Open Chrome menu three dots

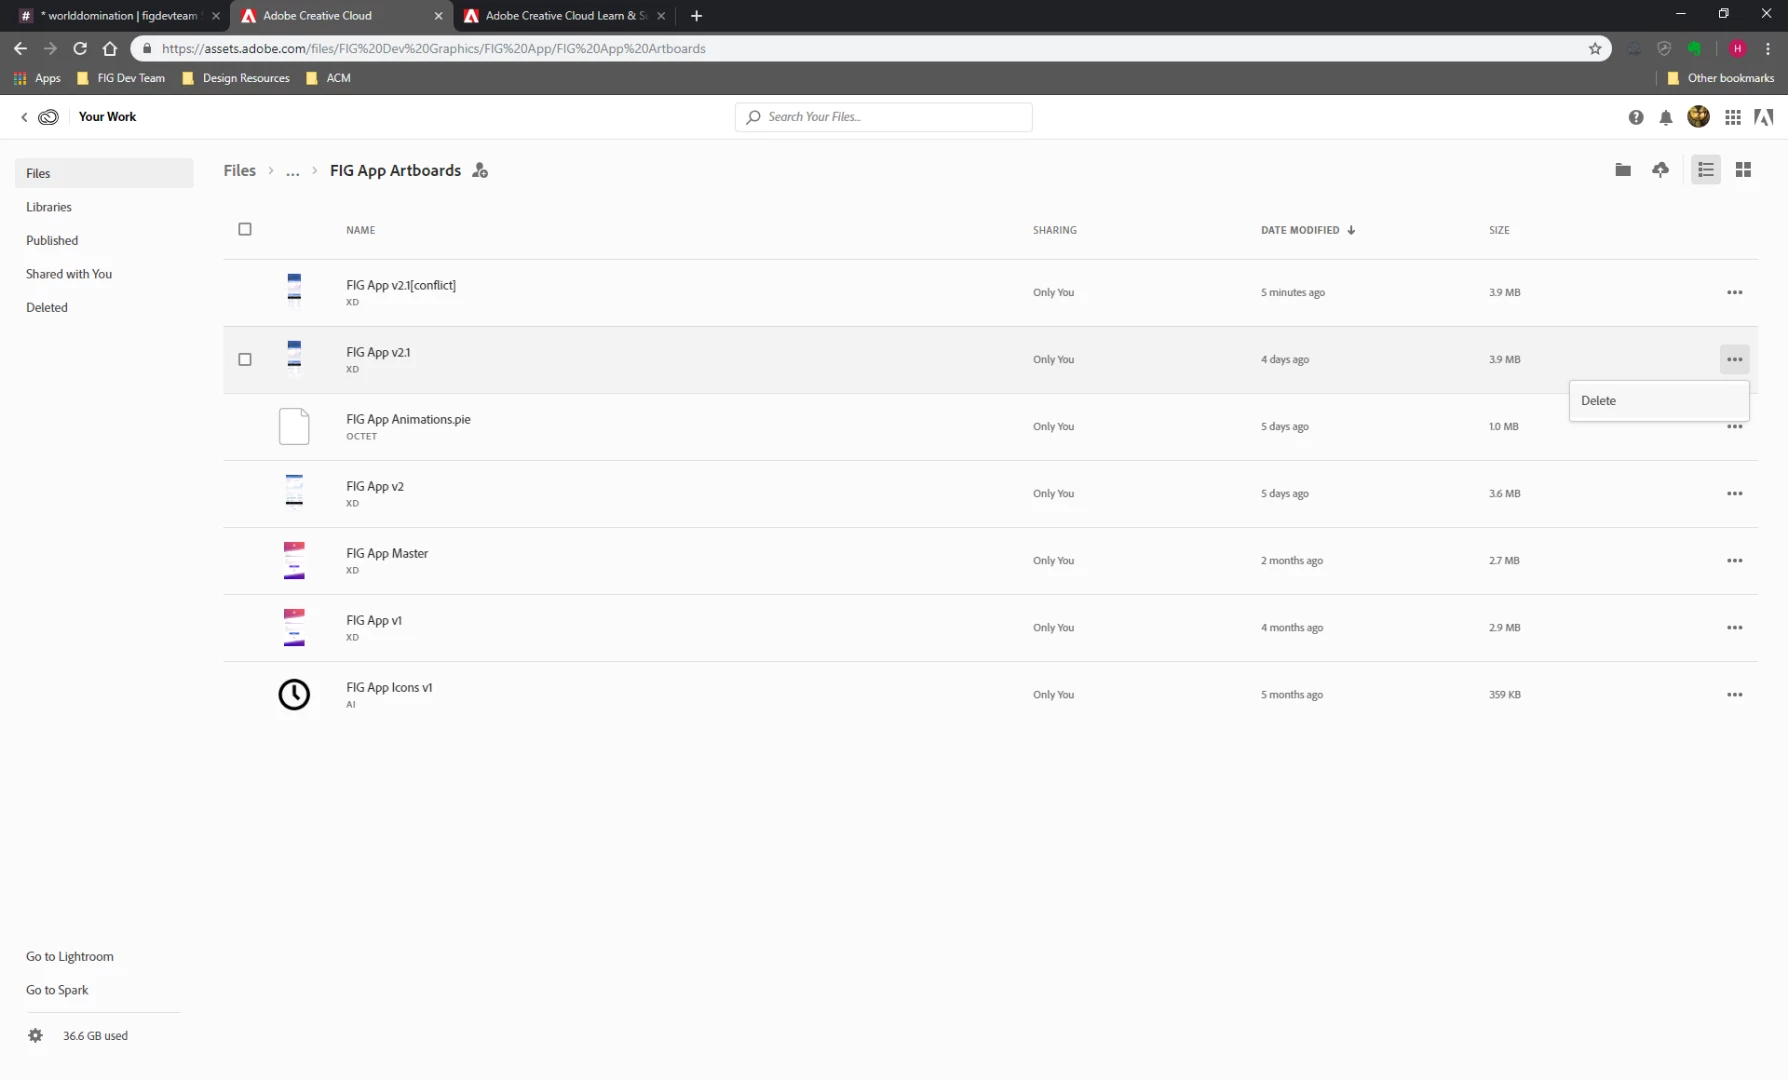click(x=1768, y=48)
